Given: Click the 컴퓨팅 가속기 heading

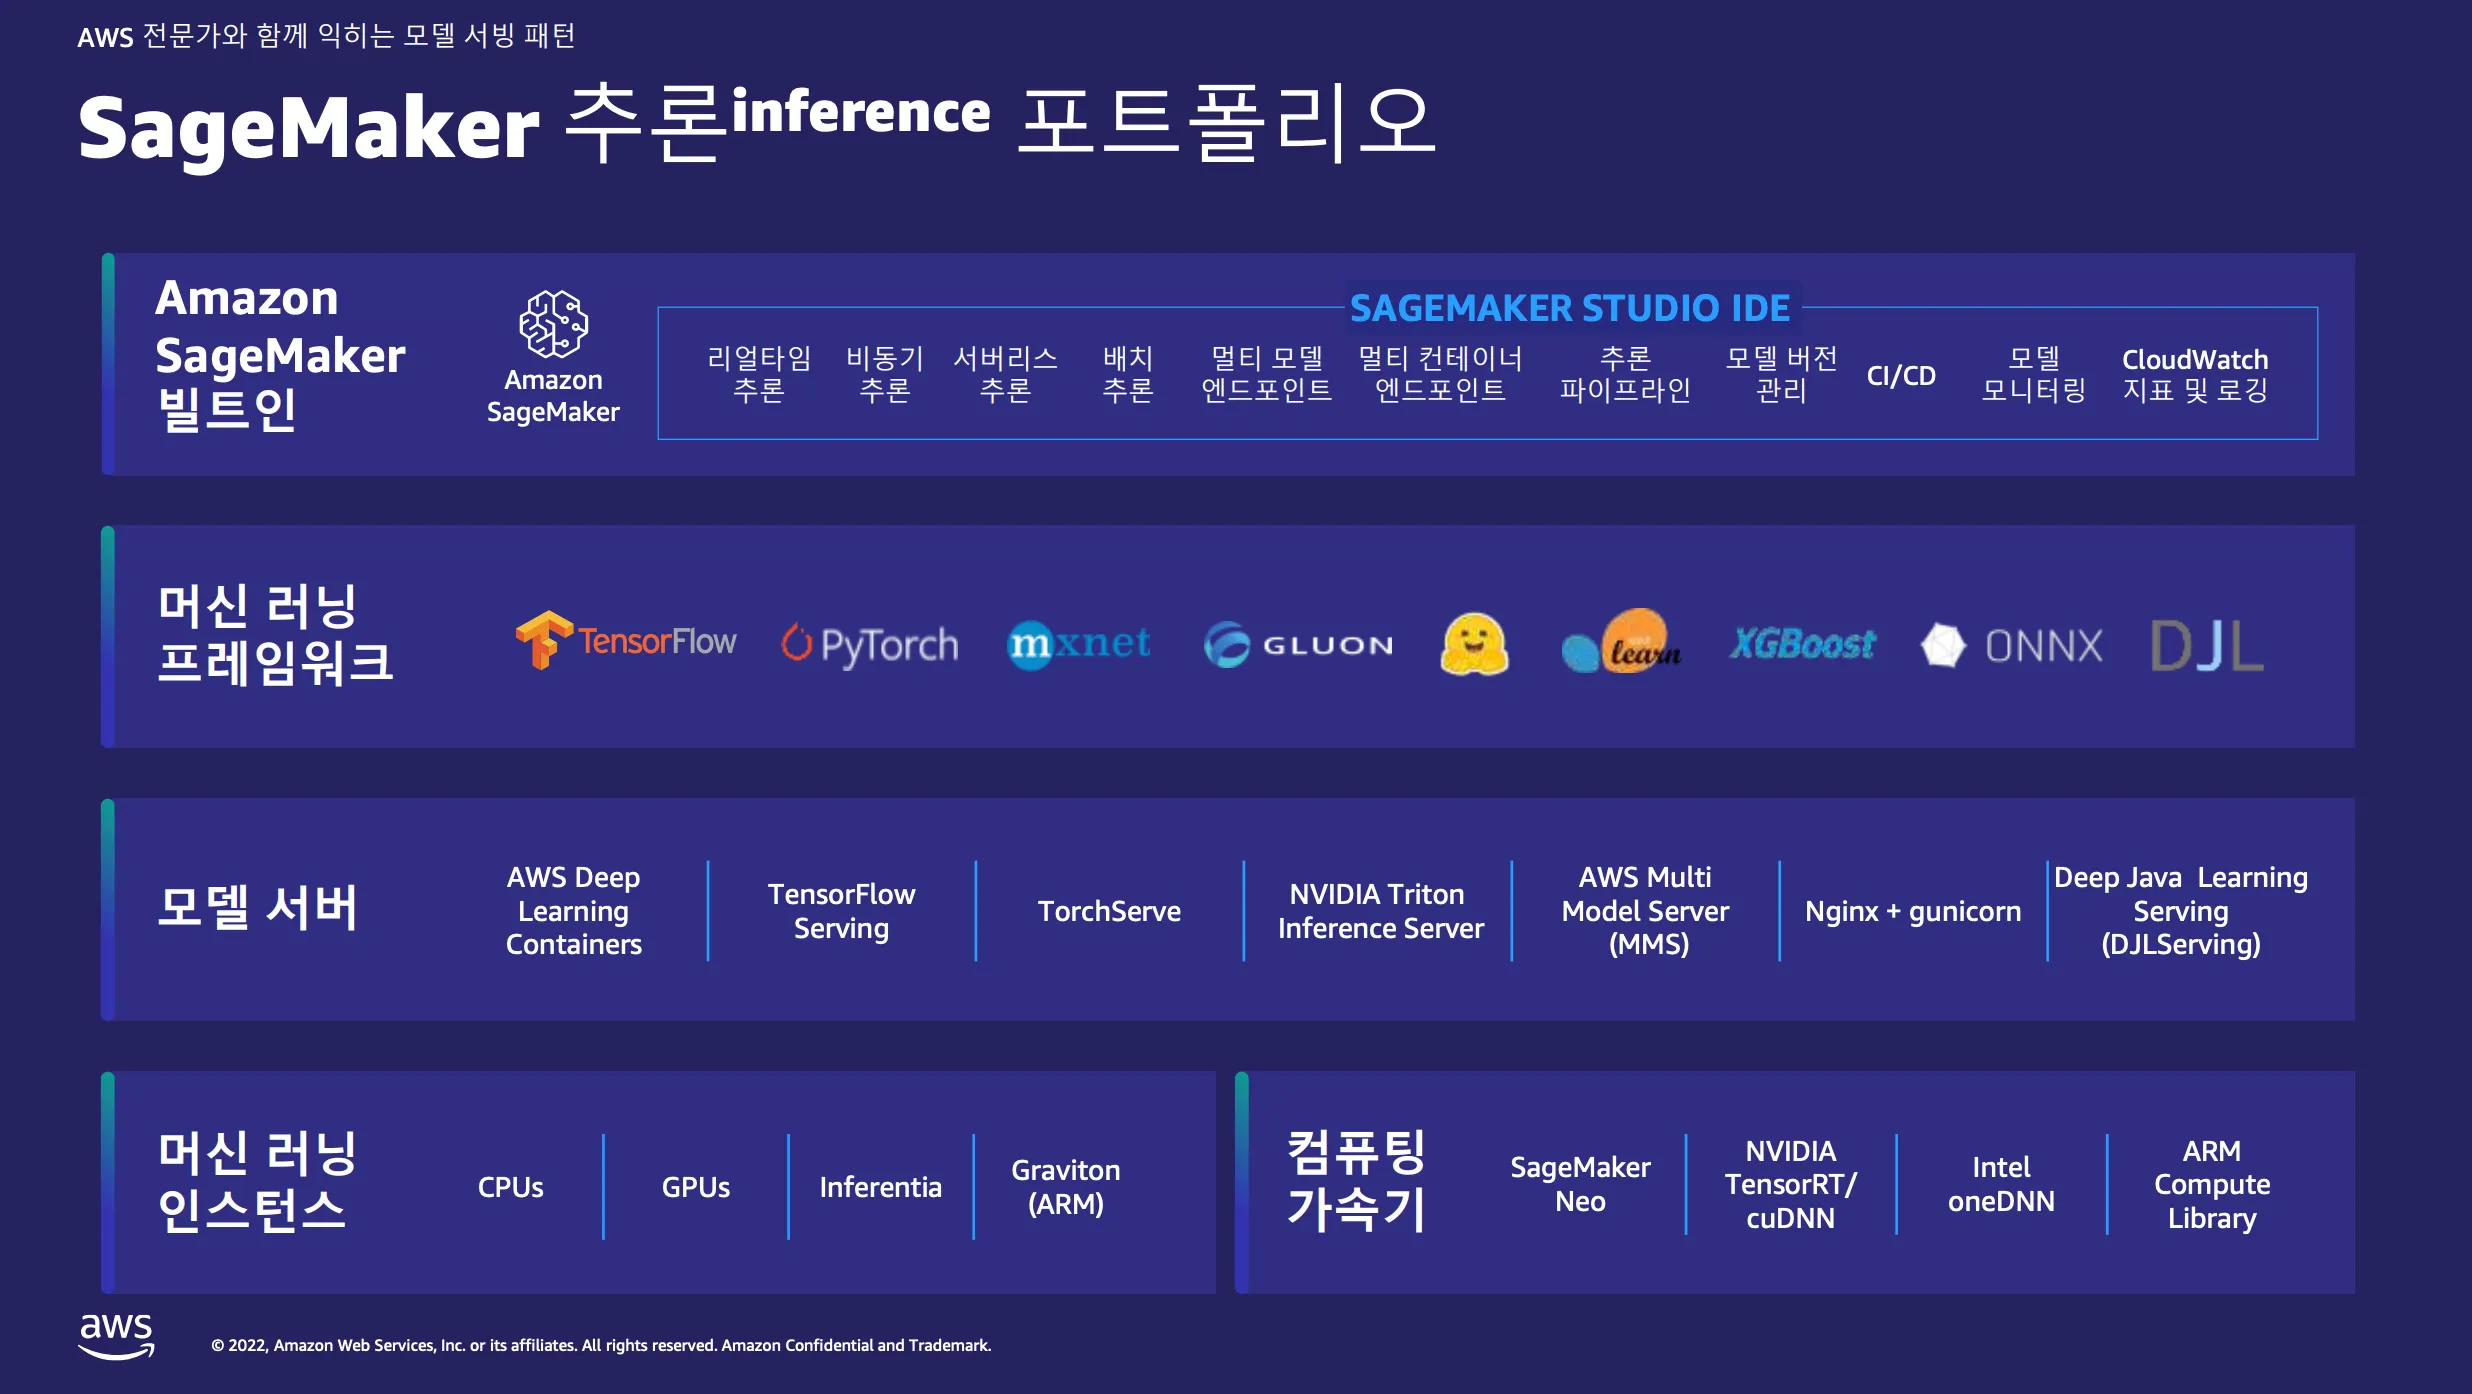Looking at the screenshot, I should pyautogui.click(x=1356, y=1181).
